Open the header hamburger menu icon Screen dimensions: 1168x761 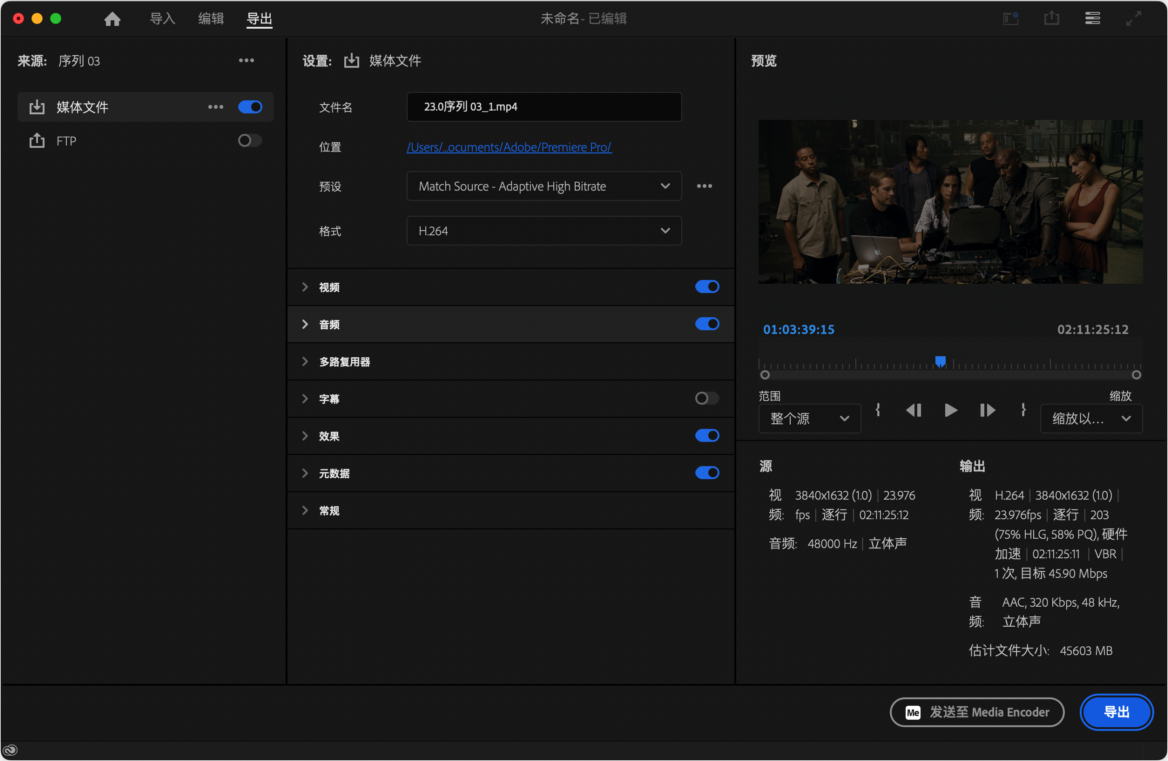[x=1092, y=18]
